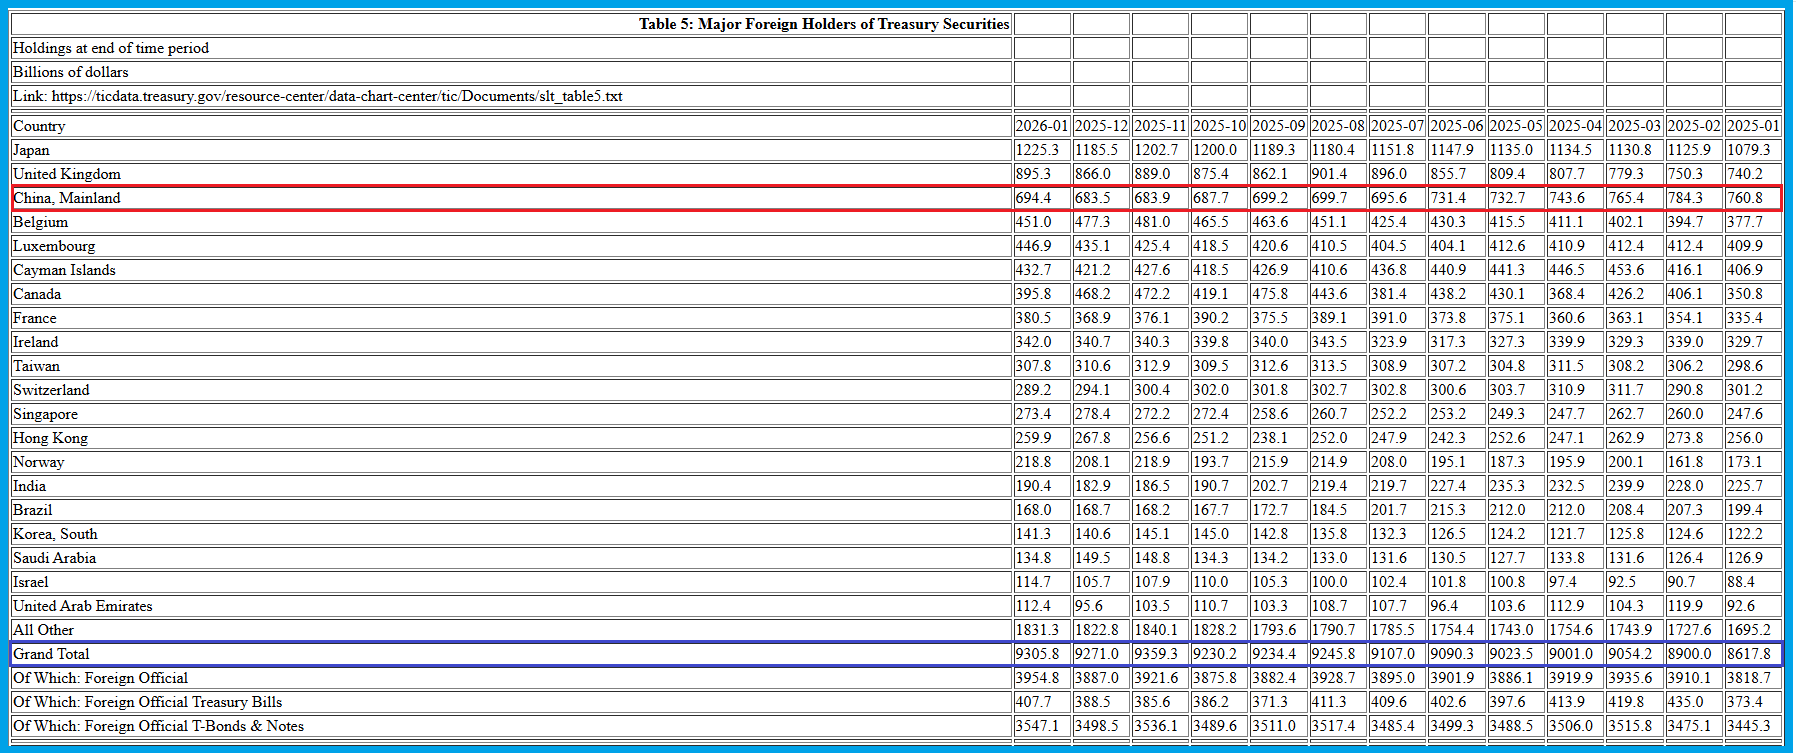This screenshot has width=1796, height=753.
Task: Click the 2025-01 column header
Action: (x=1752, y=126)
